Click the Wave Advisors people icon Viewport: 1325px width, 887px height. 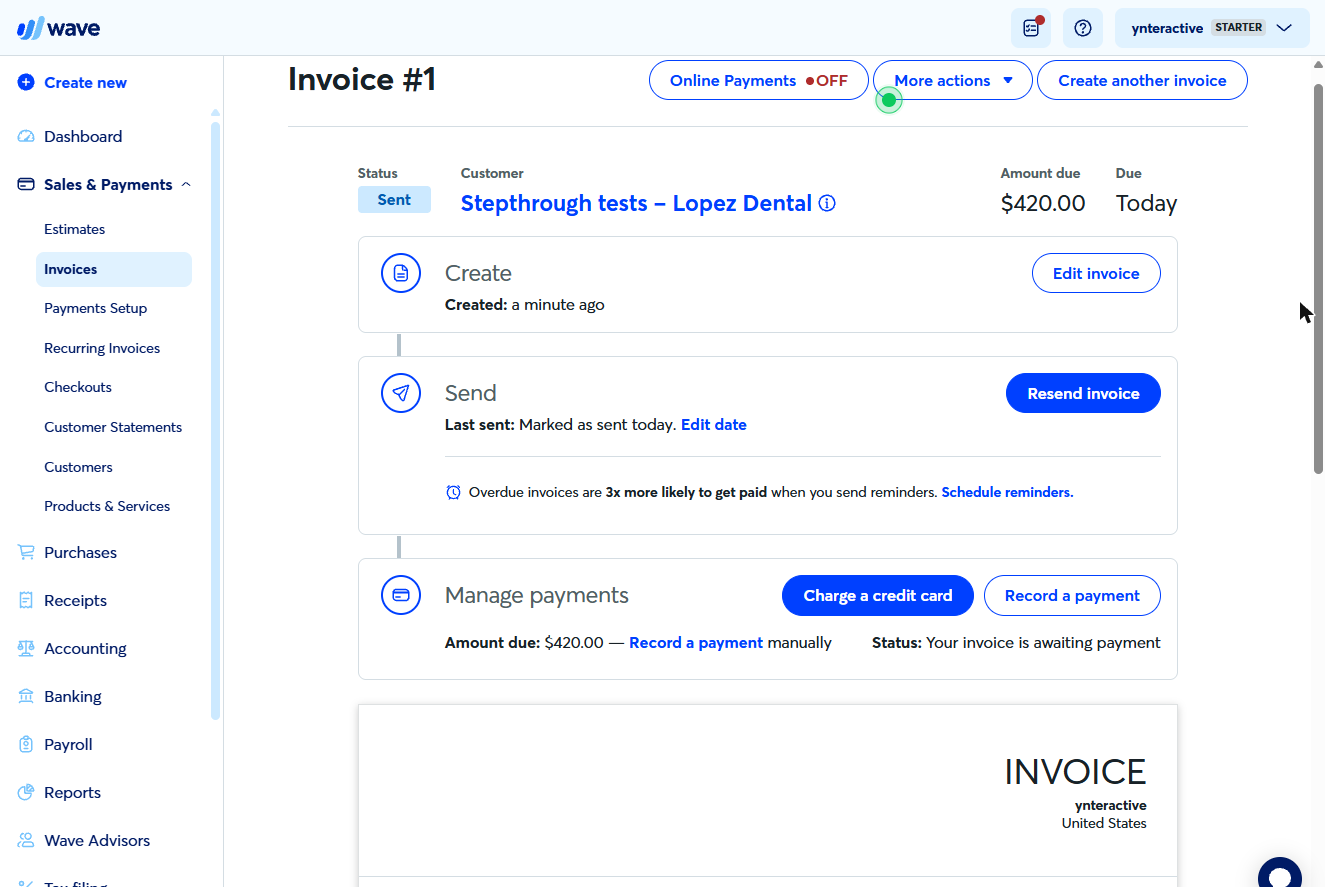(26, 841)
